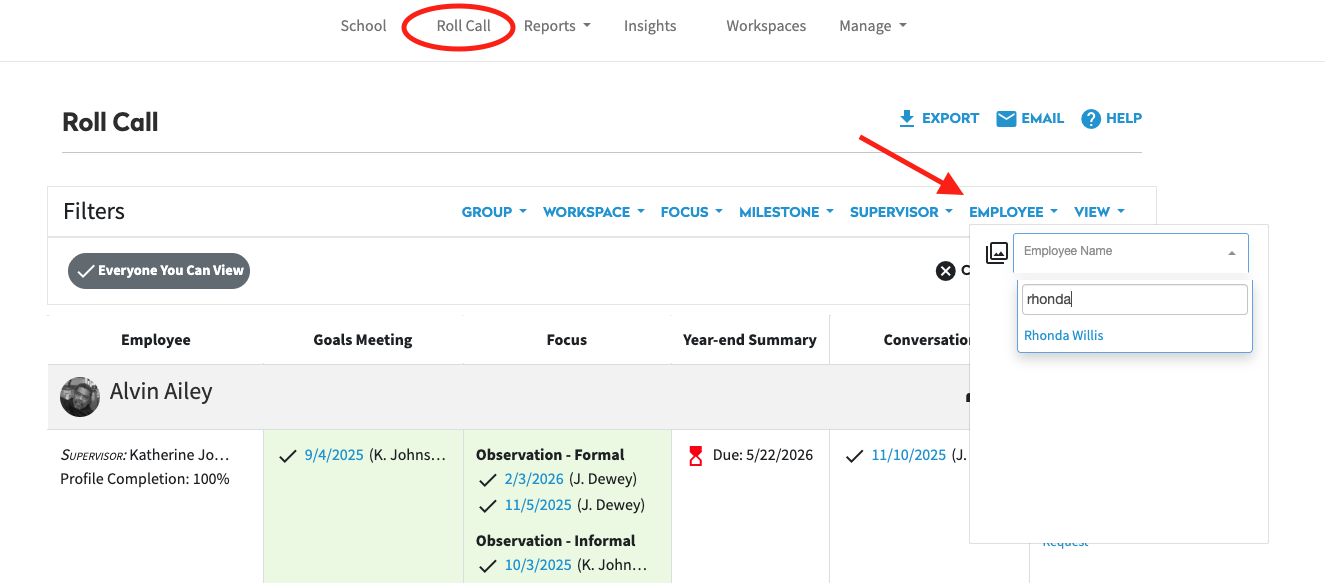Open the 2/3/2026 formal observation link

[x=534, y=479]
